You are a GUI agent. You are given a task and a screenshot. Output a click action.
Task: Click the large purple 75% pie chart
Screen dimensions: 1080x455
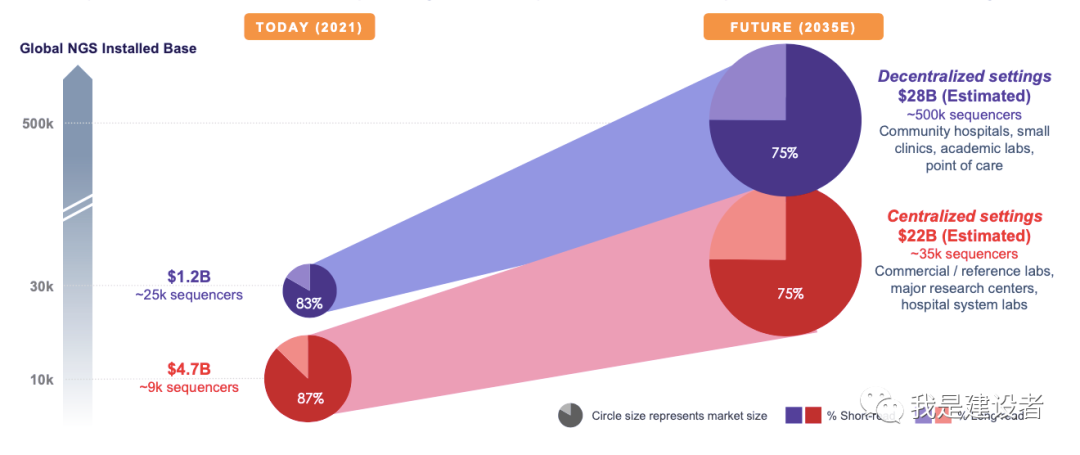pos(785,120)
